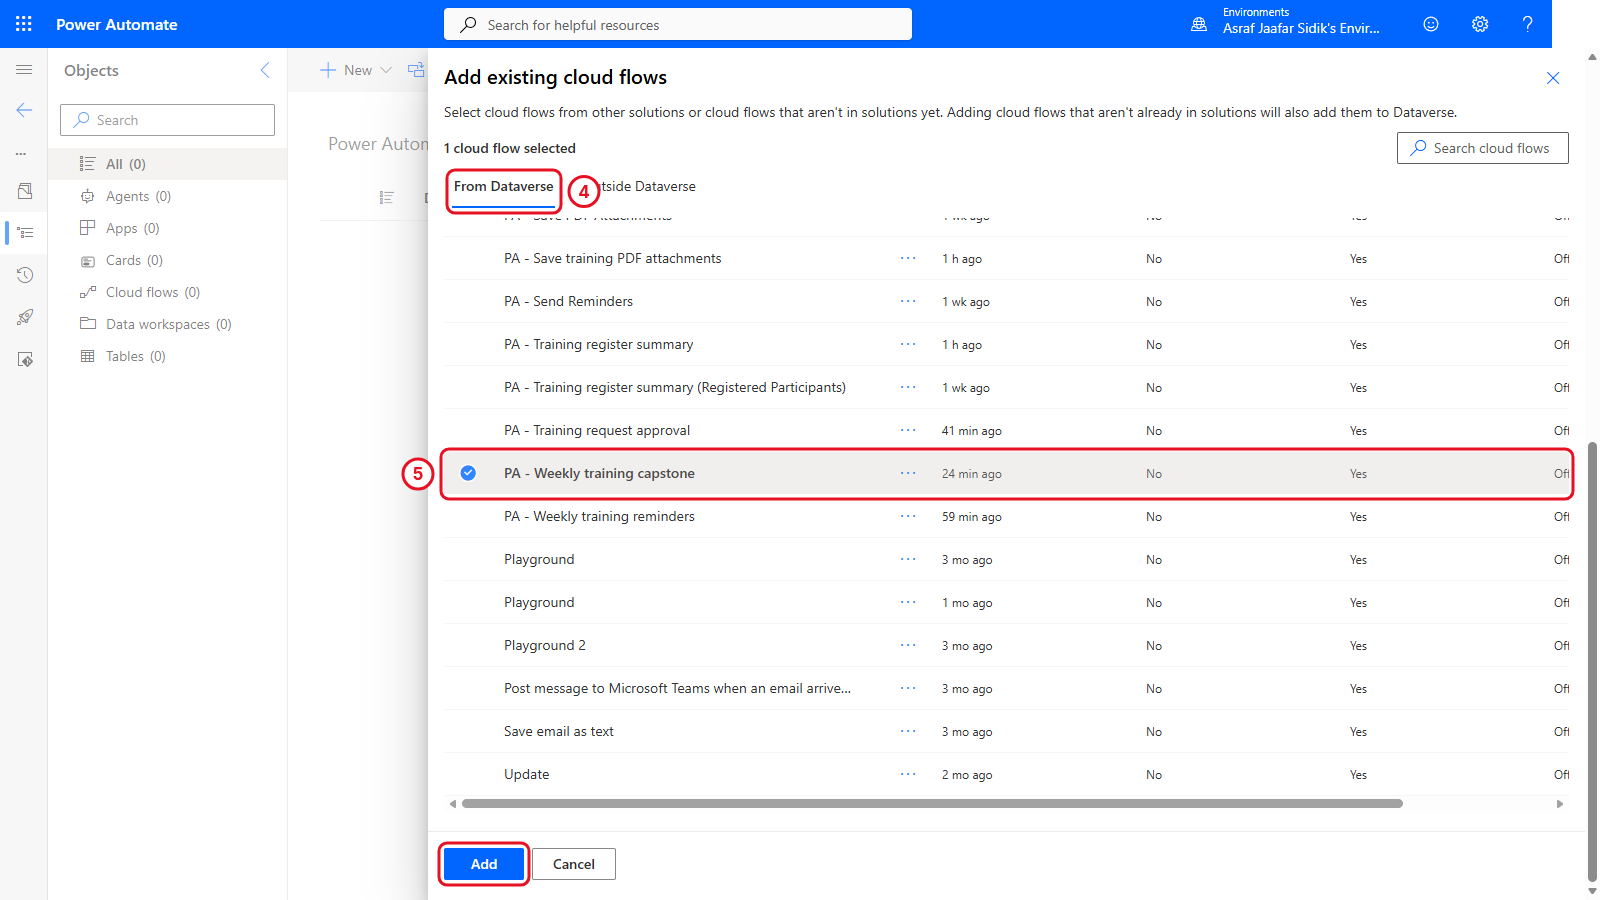
Task: Select Cloud flows (0) in Objects tree
Action: 167,292
